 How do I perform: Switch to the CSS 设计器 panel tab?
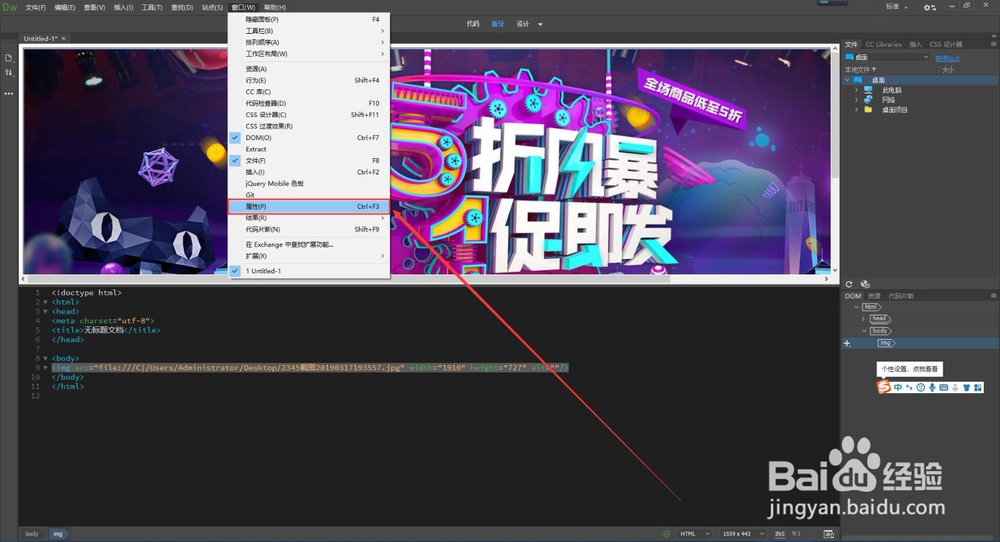point(946,44)
